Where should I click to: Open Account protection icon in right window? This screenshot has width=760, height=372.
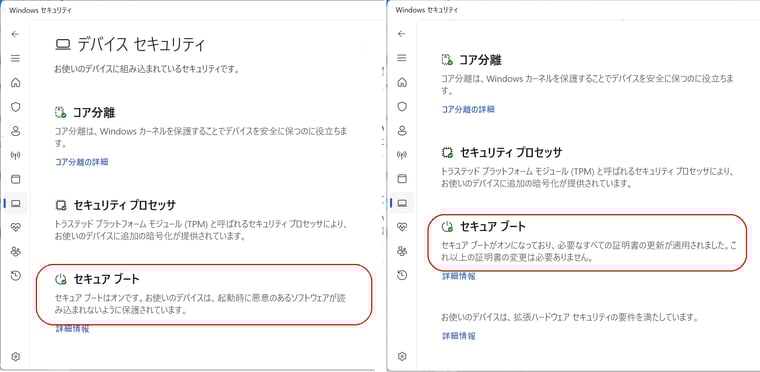point(401,130)
